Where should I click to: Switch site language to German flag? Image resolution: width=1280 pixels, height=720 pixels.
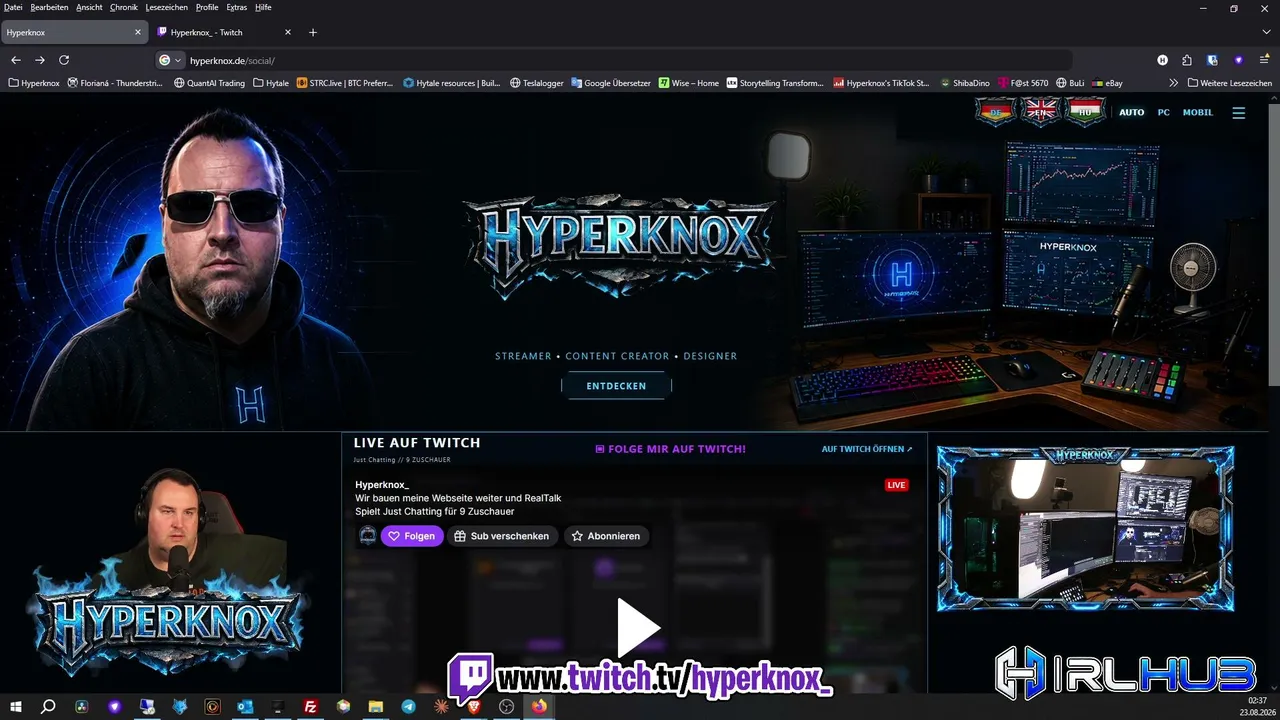point(994,112)
